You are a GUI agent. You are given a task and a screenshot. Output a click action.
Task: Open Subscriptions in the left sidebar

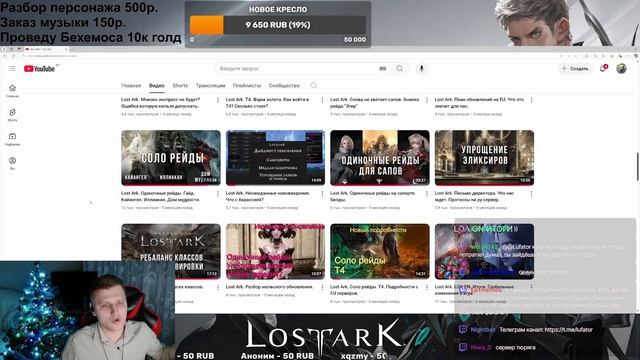(x=12, y=139)
